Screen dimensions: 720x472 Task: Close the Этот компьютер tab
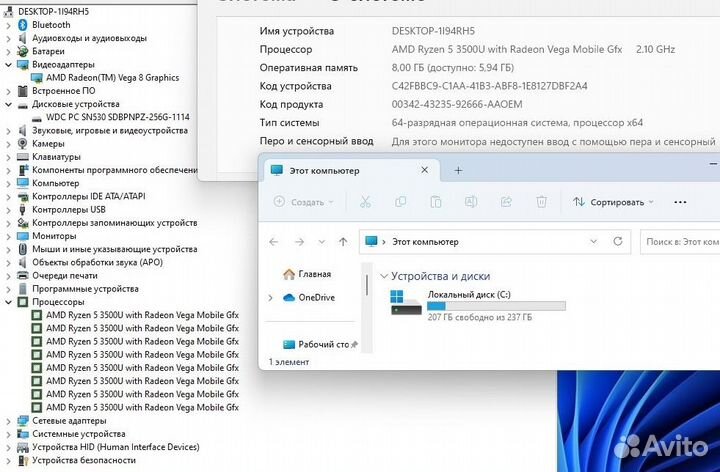(424, 170)
